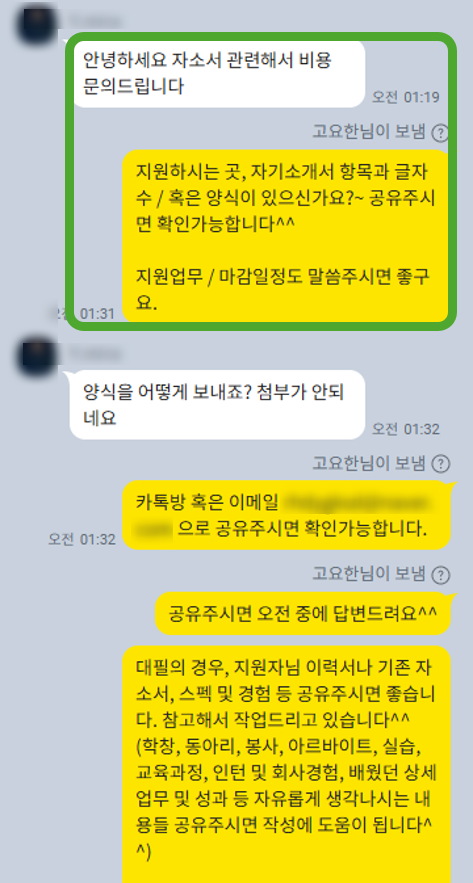Click the 오전 01:32 timestamp beside the white bubble
This screenshot has width=473, height=883.
click(405, 429)
